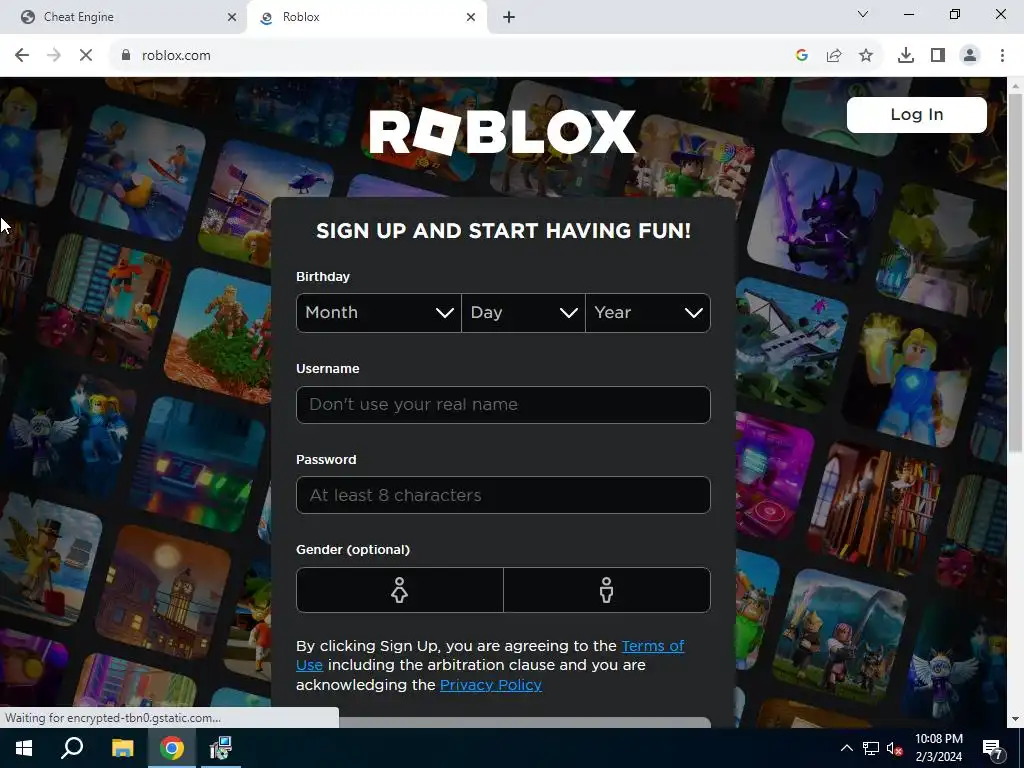Screen dimensions: 1024x768
Task: Open the Terms of Use link
Action: 652,646
